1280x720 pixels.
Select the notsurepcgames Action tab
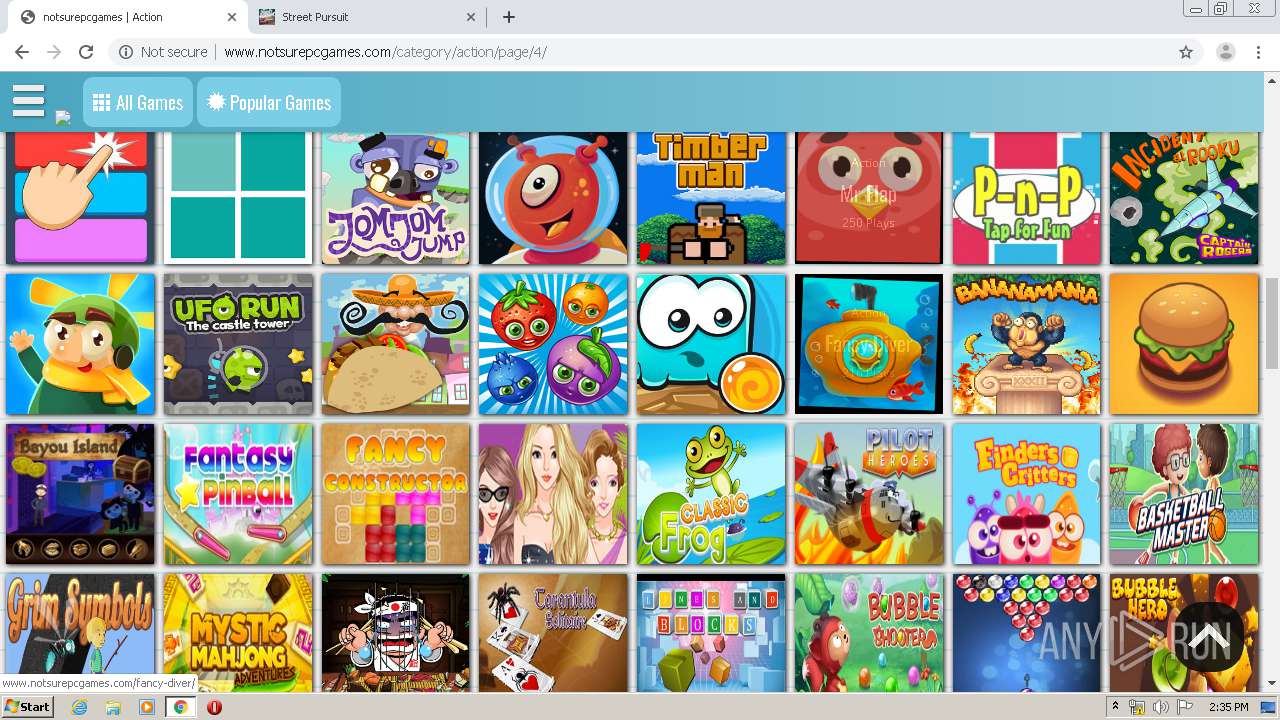[x=127, y=17]
